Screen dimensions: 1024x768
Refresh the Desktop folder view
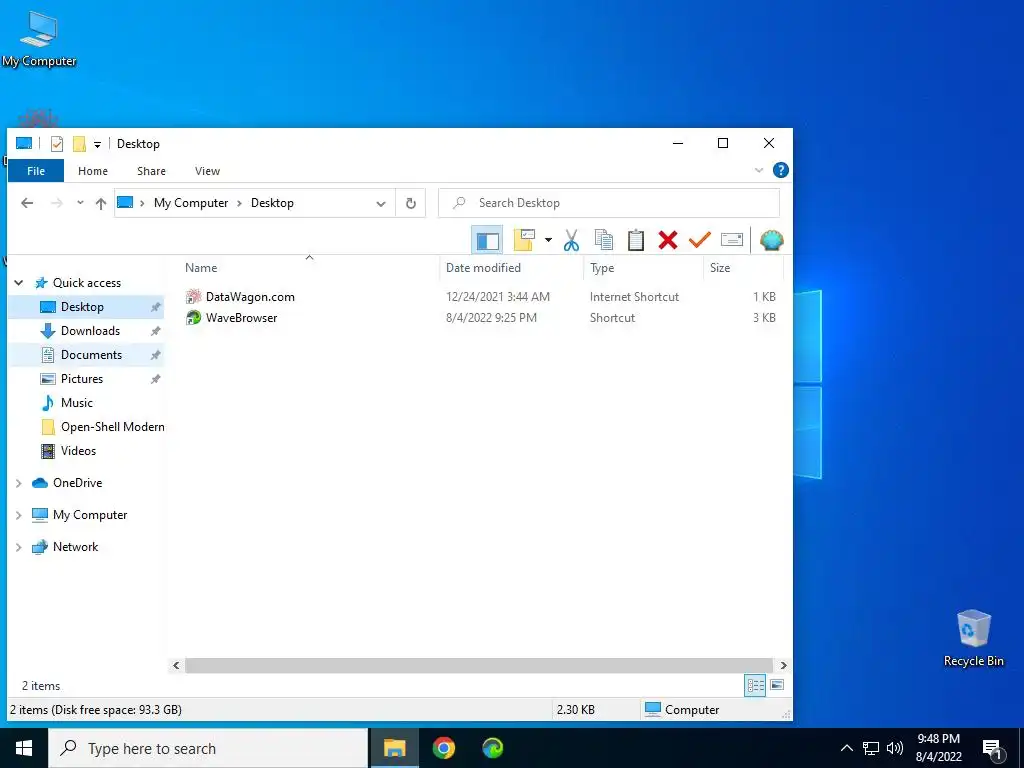tap(411, 203)
